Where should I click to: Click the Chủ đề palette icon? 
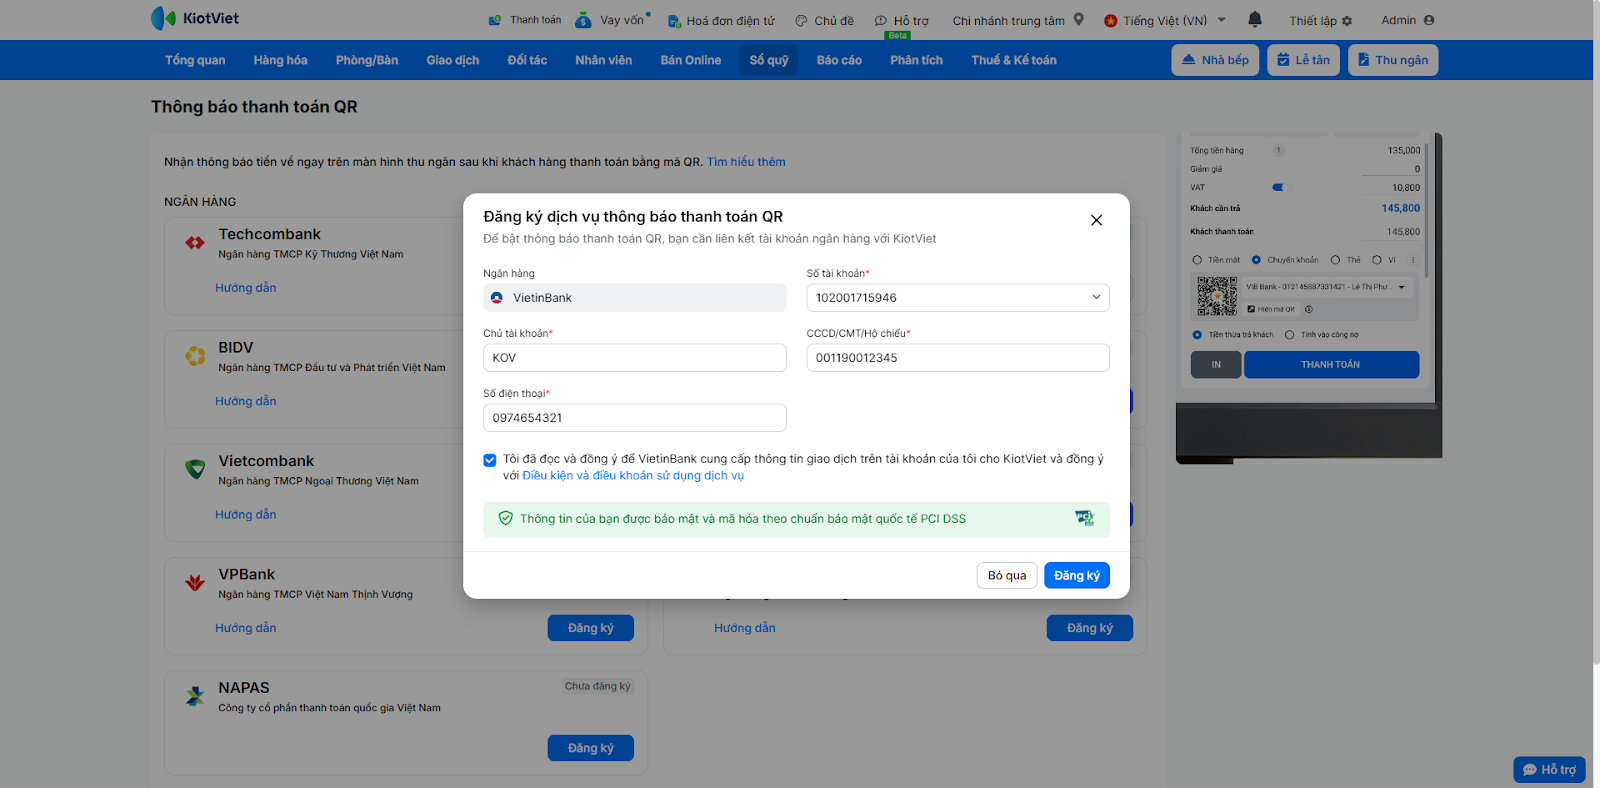(x=801, y=21)
